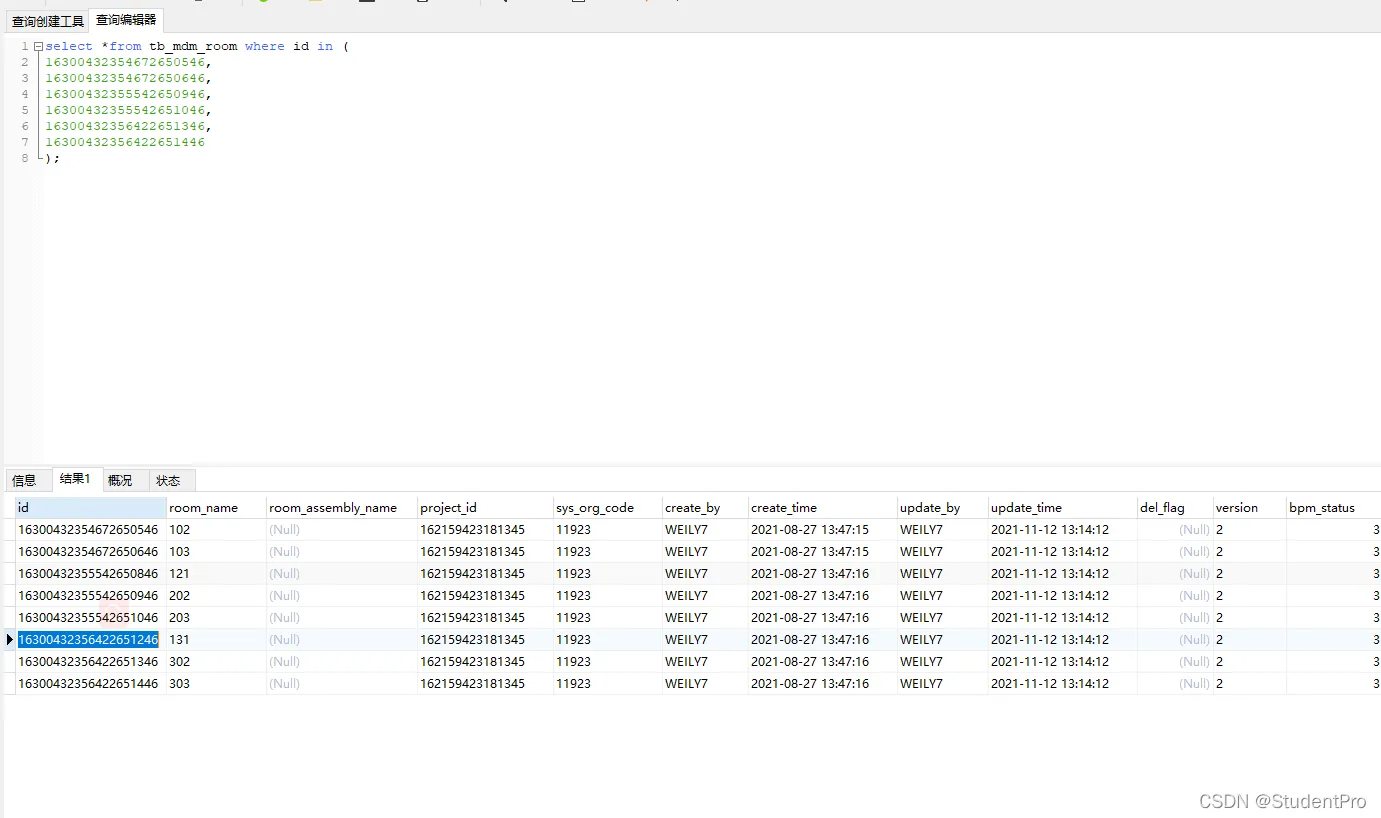The height and width of the screenshot is (818, 1381).
Task: Click the update_by column header
Action: point(942,508)
